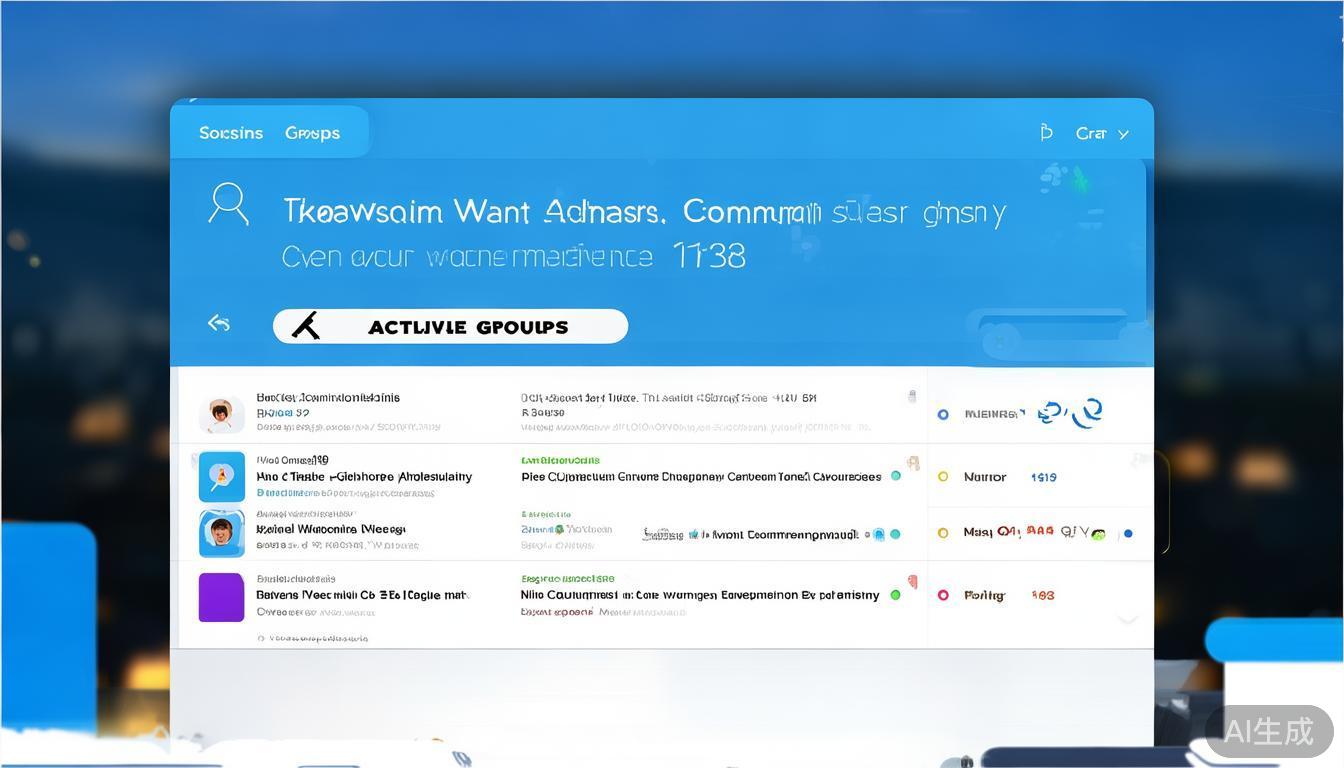Open the 'Balvens Neec' group title

[362, 595]
